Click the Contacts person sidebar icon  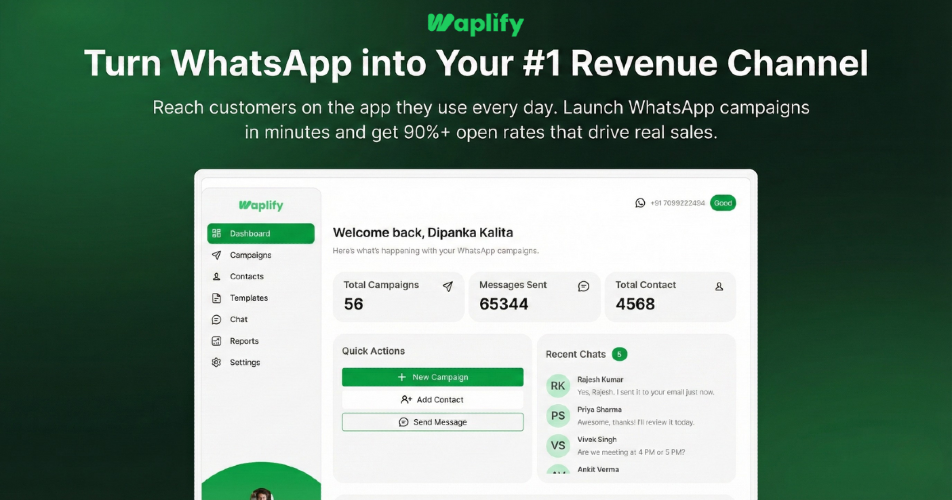pos(216,277)
